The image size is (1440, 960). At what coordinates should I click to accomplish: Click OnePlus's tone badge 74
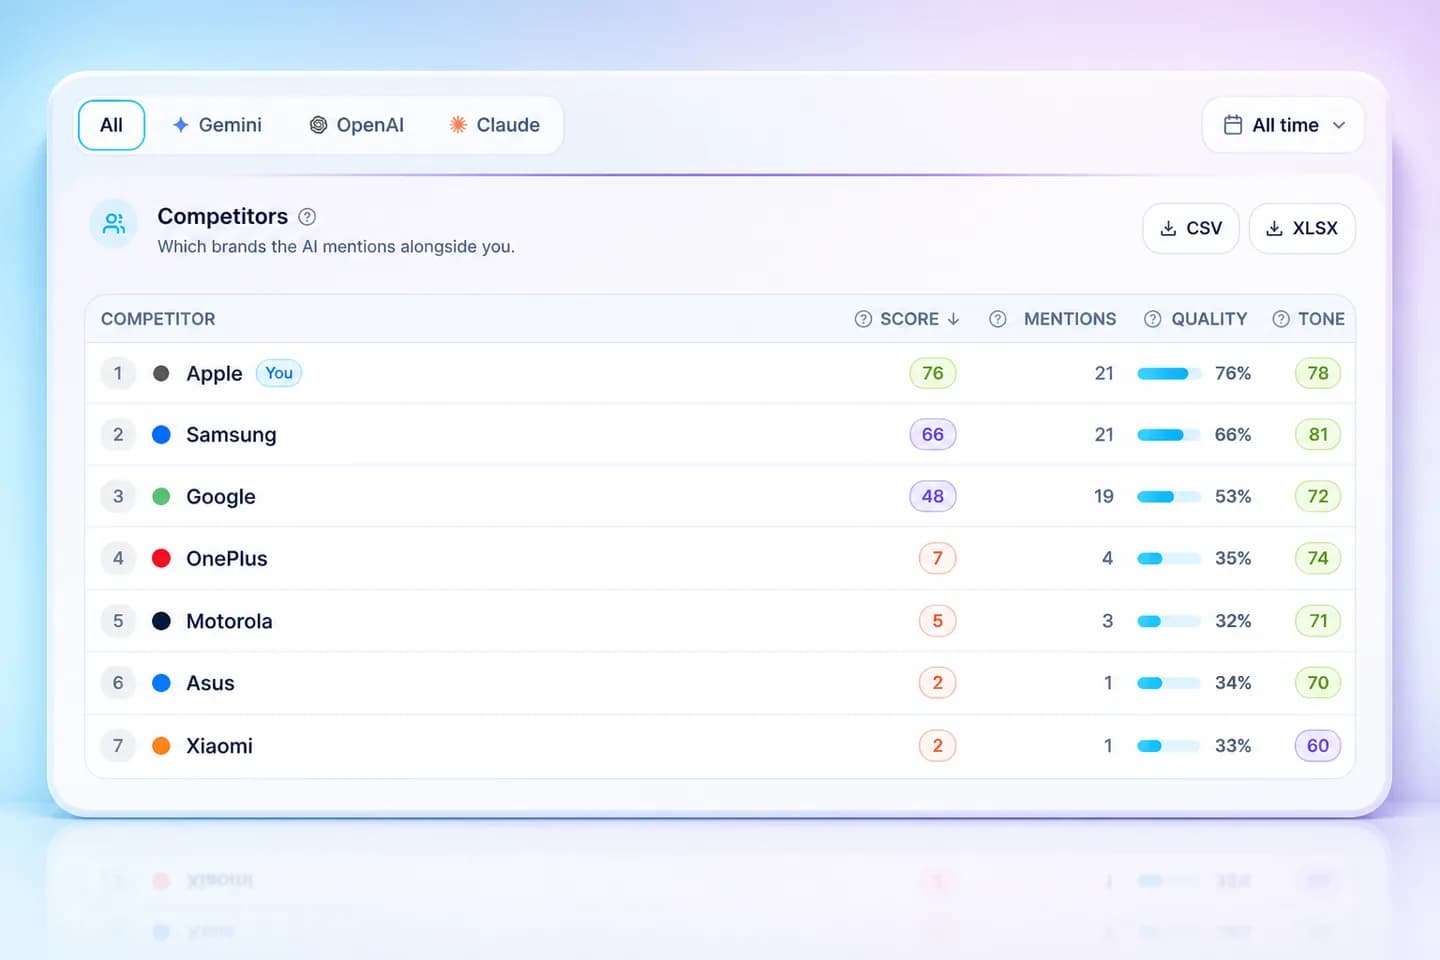1318,559
